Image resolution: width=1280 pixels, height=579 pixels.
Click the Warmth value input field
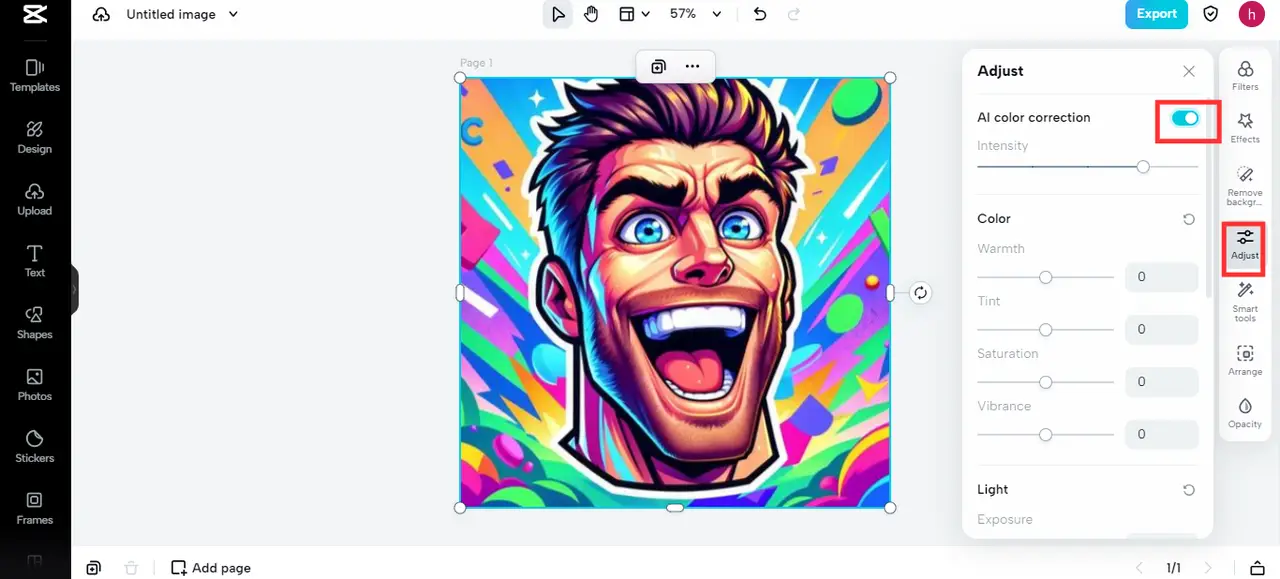[x=1162, y=277]
